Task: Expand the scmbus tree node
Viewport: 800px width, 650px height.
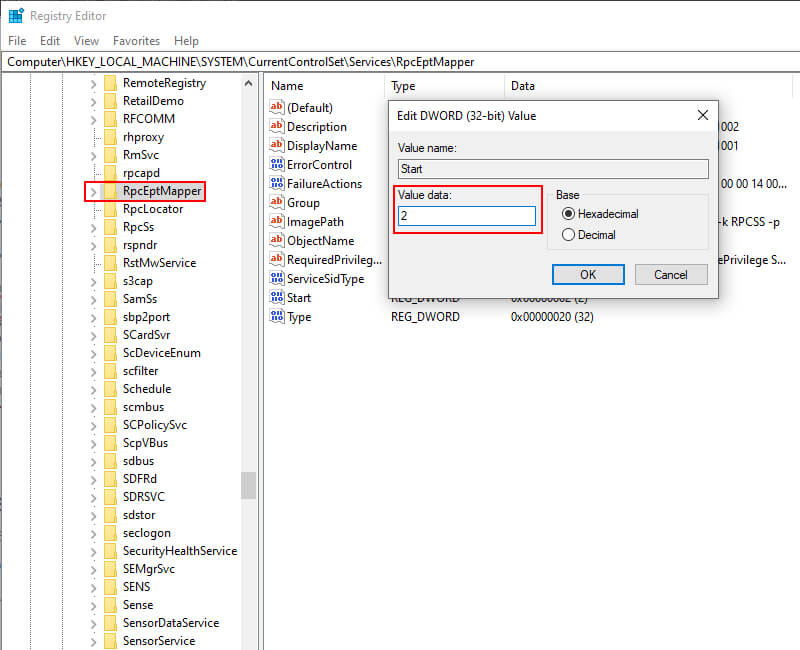Action: coord(93,408)
